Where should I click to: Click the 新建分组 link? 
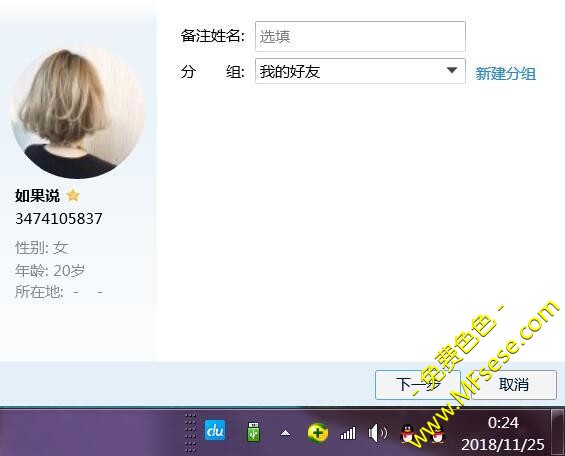coord(505,73)
